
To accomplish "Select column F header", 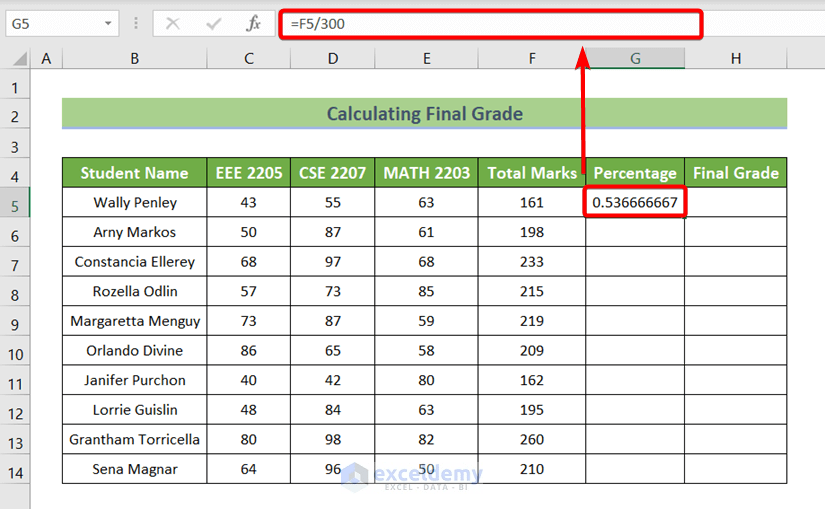I will 532,58.
